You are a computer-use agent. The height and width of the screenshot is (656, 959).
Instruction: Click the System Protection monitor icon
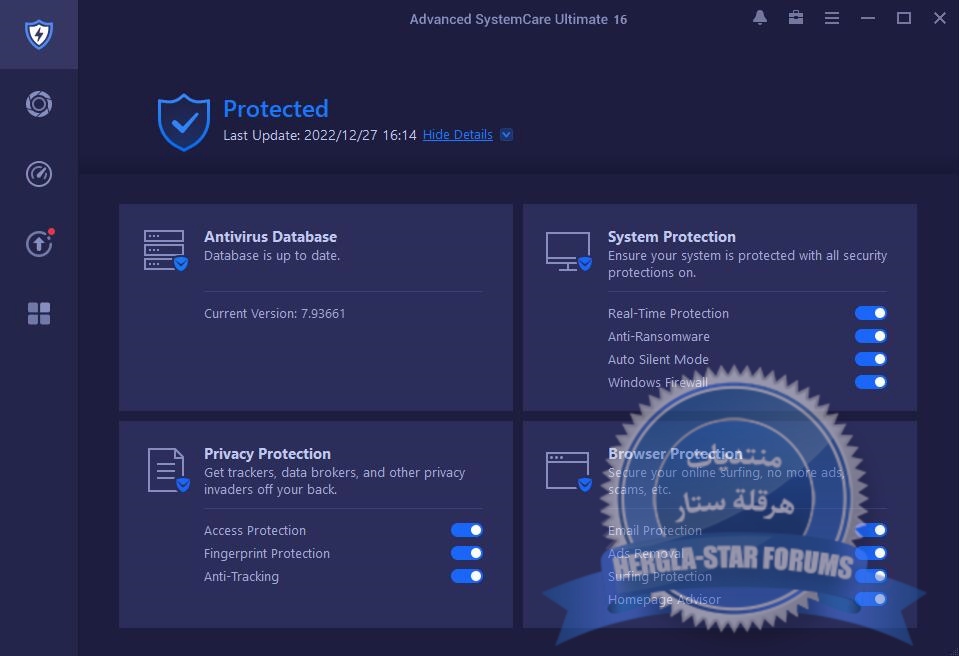tap(567, 250)
